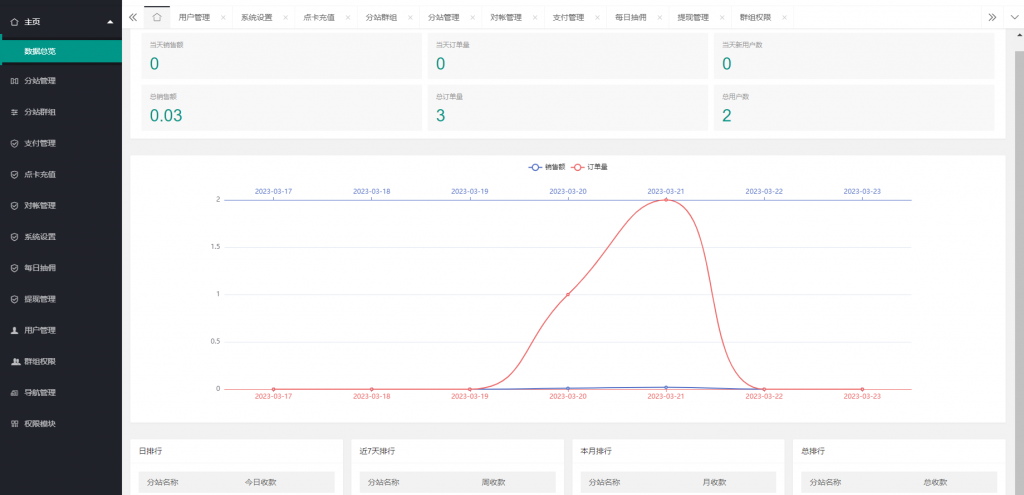Click the shield icon beside sidebar 点卡充值
The height and width of the screenshot is (495, 1024).
click(14, 174)
